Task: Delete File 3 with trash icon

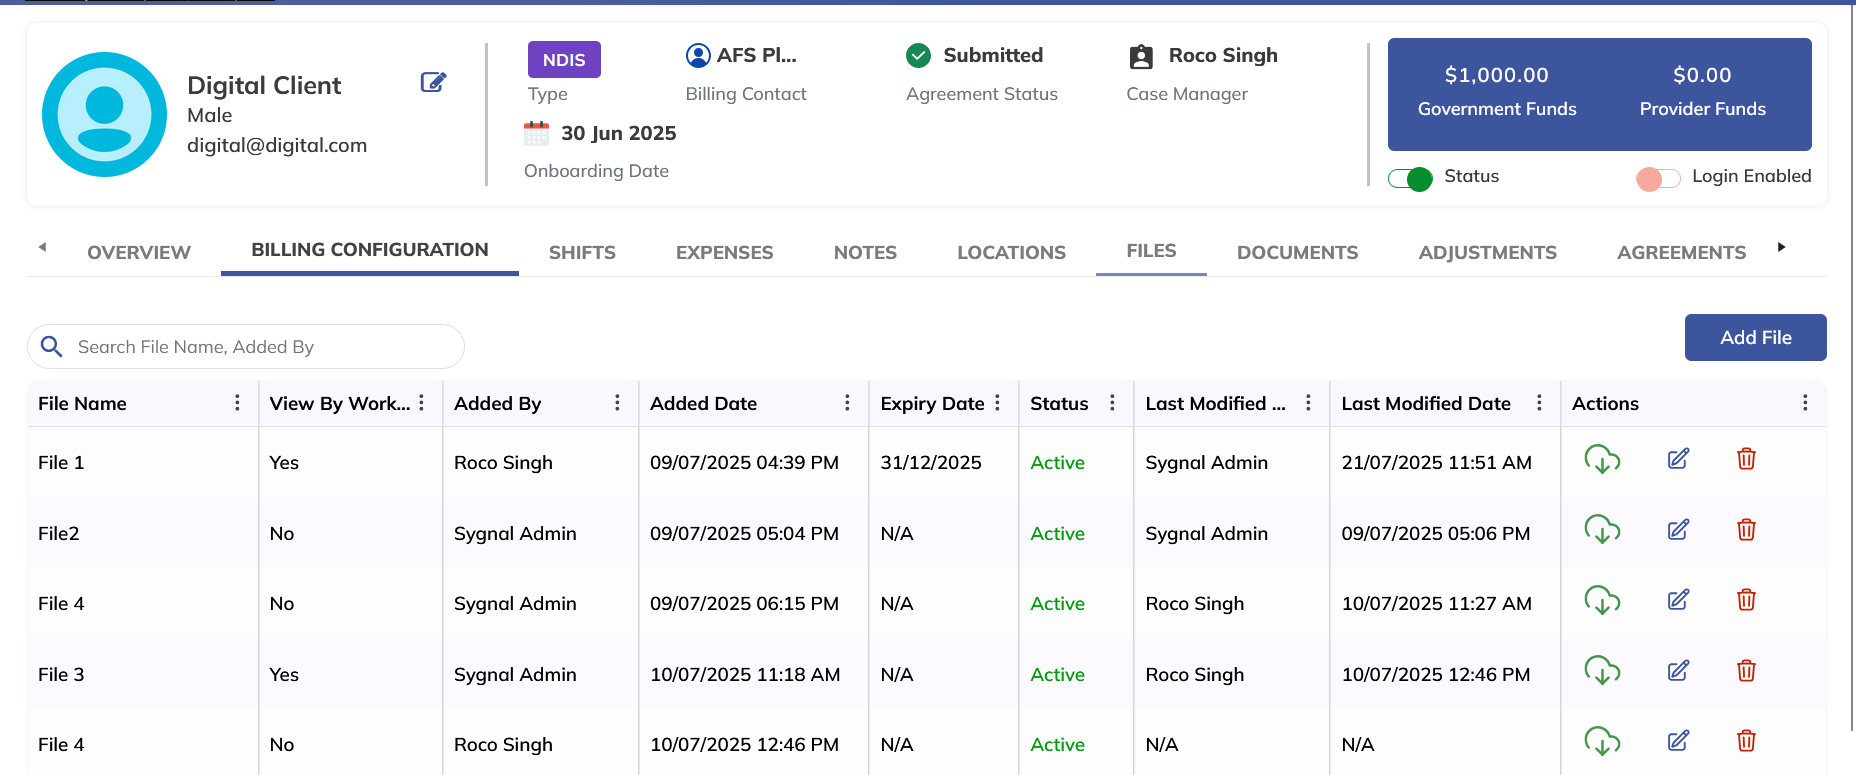Action: (1746, 671)
